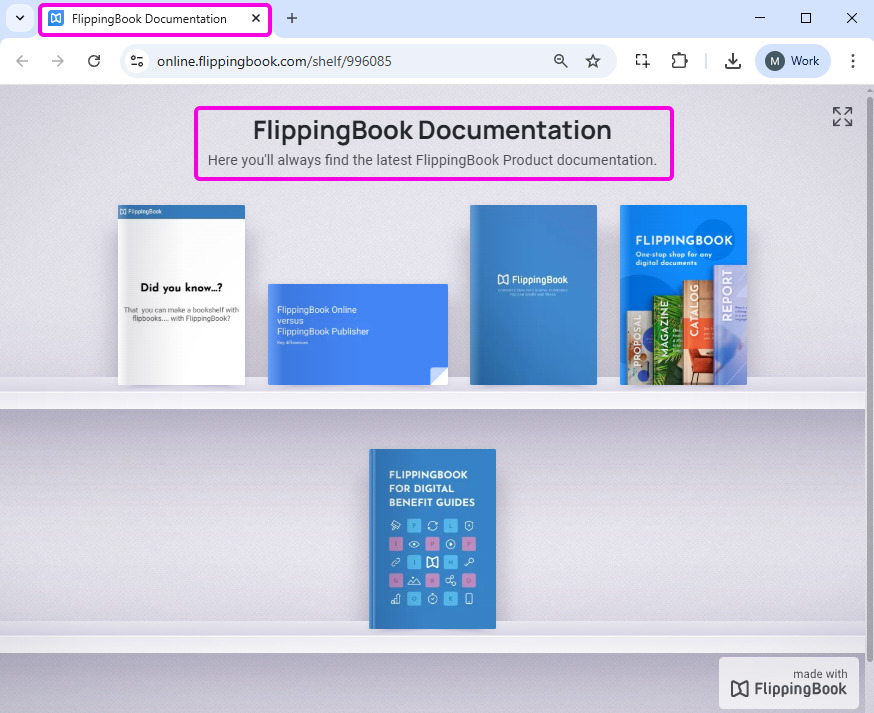Close the FlippingBook Documentation tab
The image size is (874, 713).
(x=256, y=18)
